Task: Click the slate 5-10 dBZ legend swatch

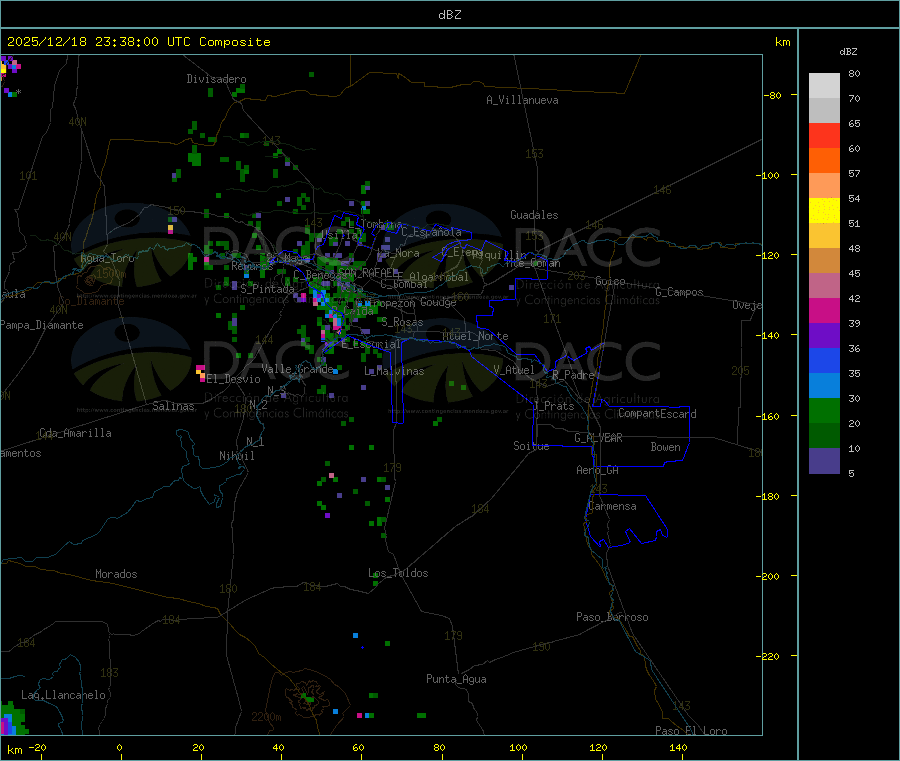Action: click(x=824, y=461)
